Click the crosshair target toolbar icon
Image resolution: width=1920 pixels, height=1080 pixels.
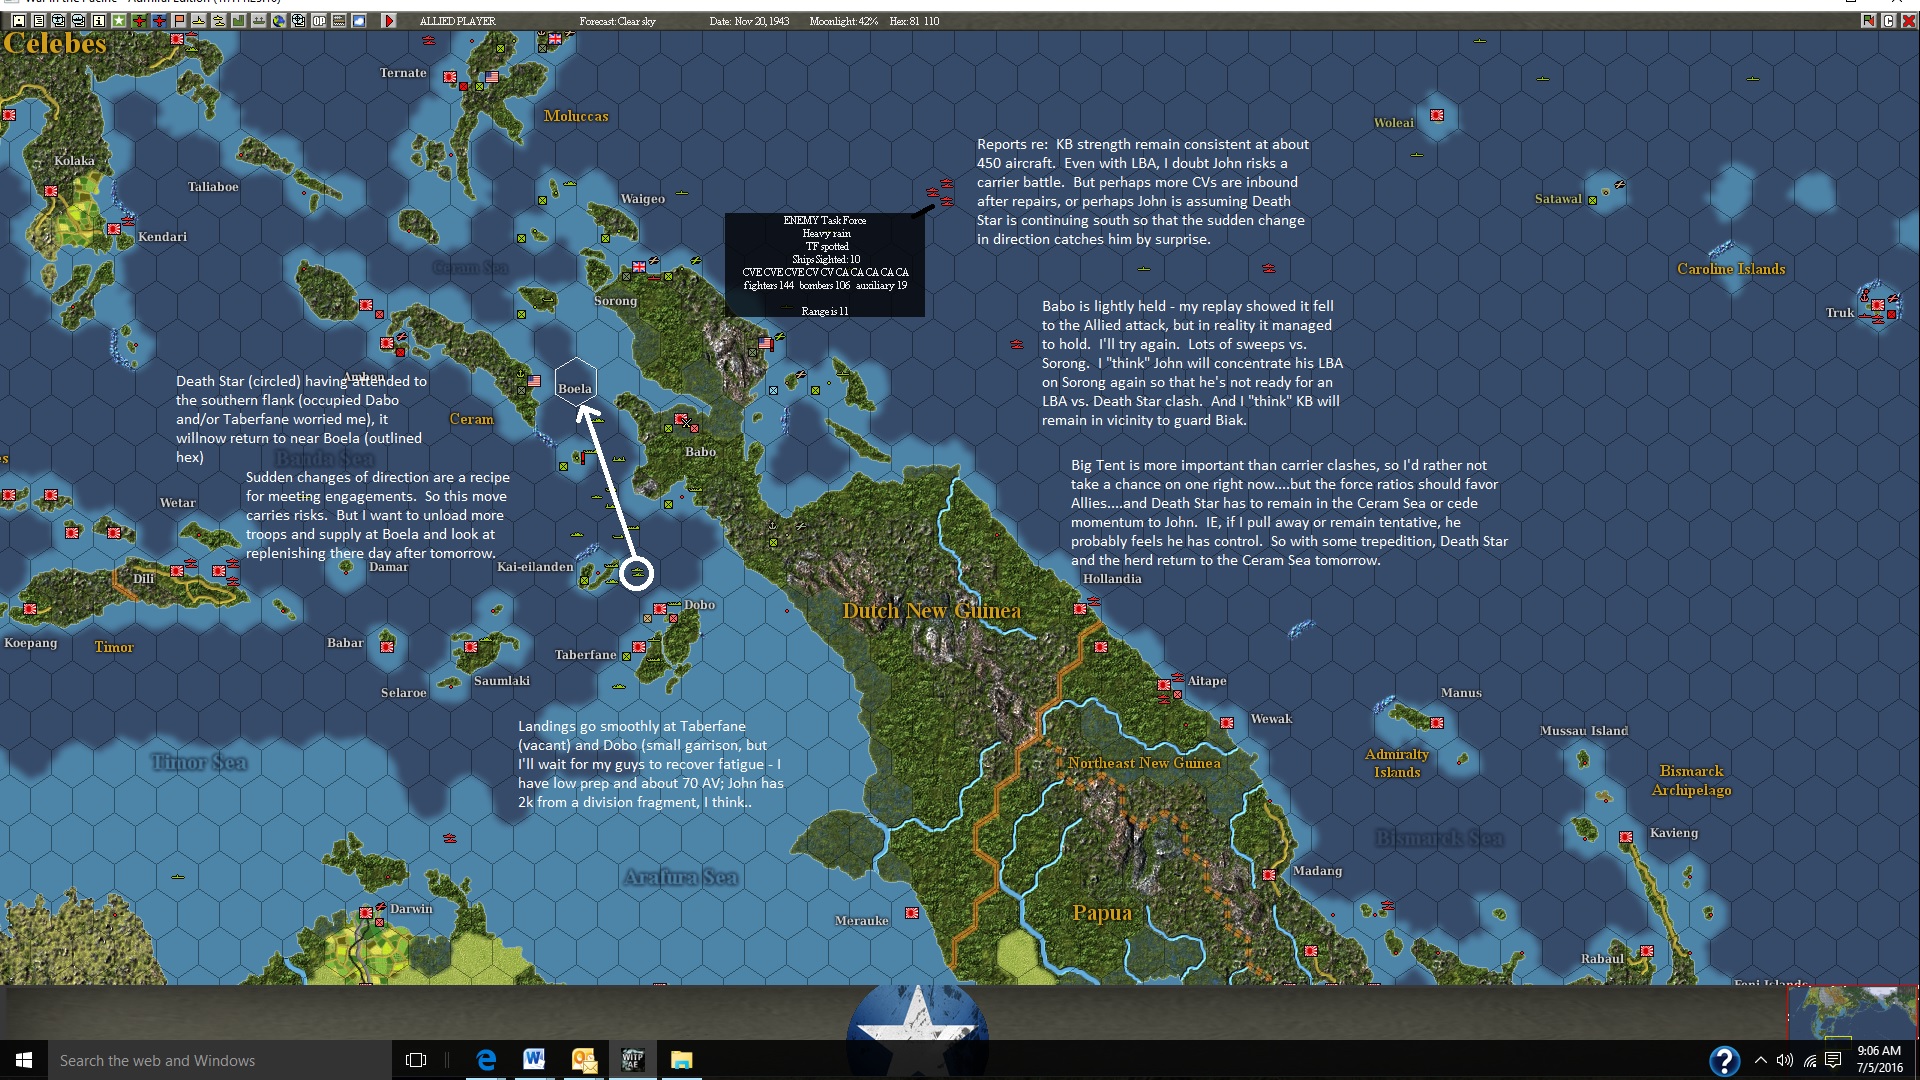[x=299, y=20]
